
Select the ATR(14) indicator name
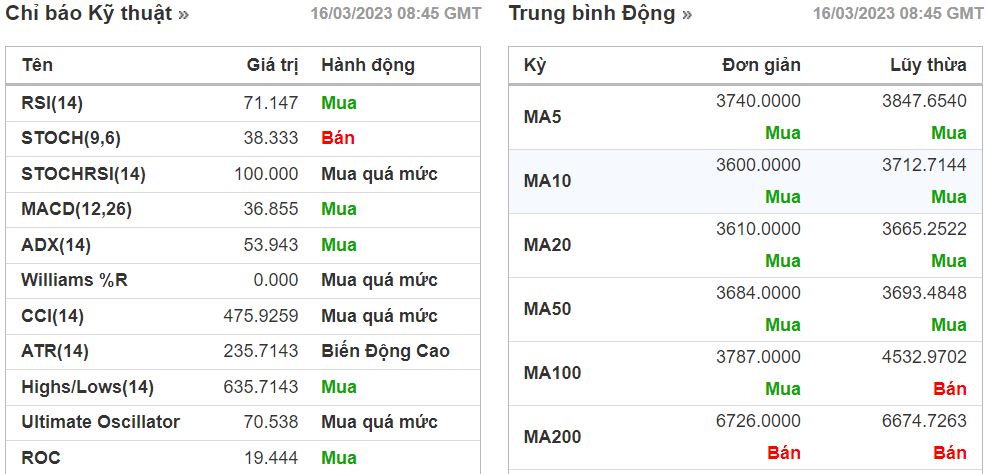(x=55, y=351)
